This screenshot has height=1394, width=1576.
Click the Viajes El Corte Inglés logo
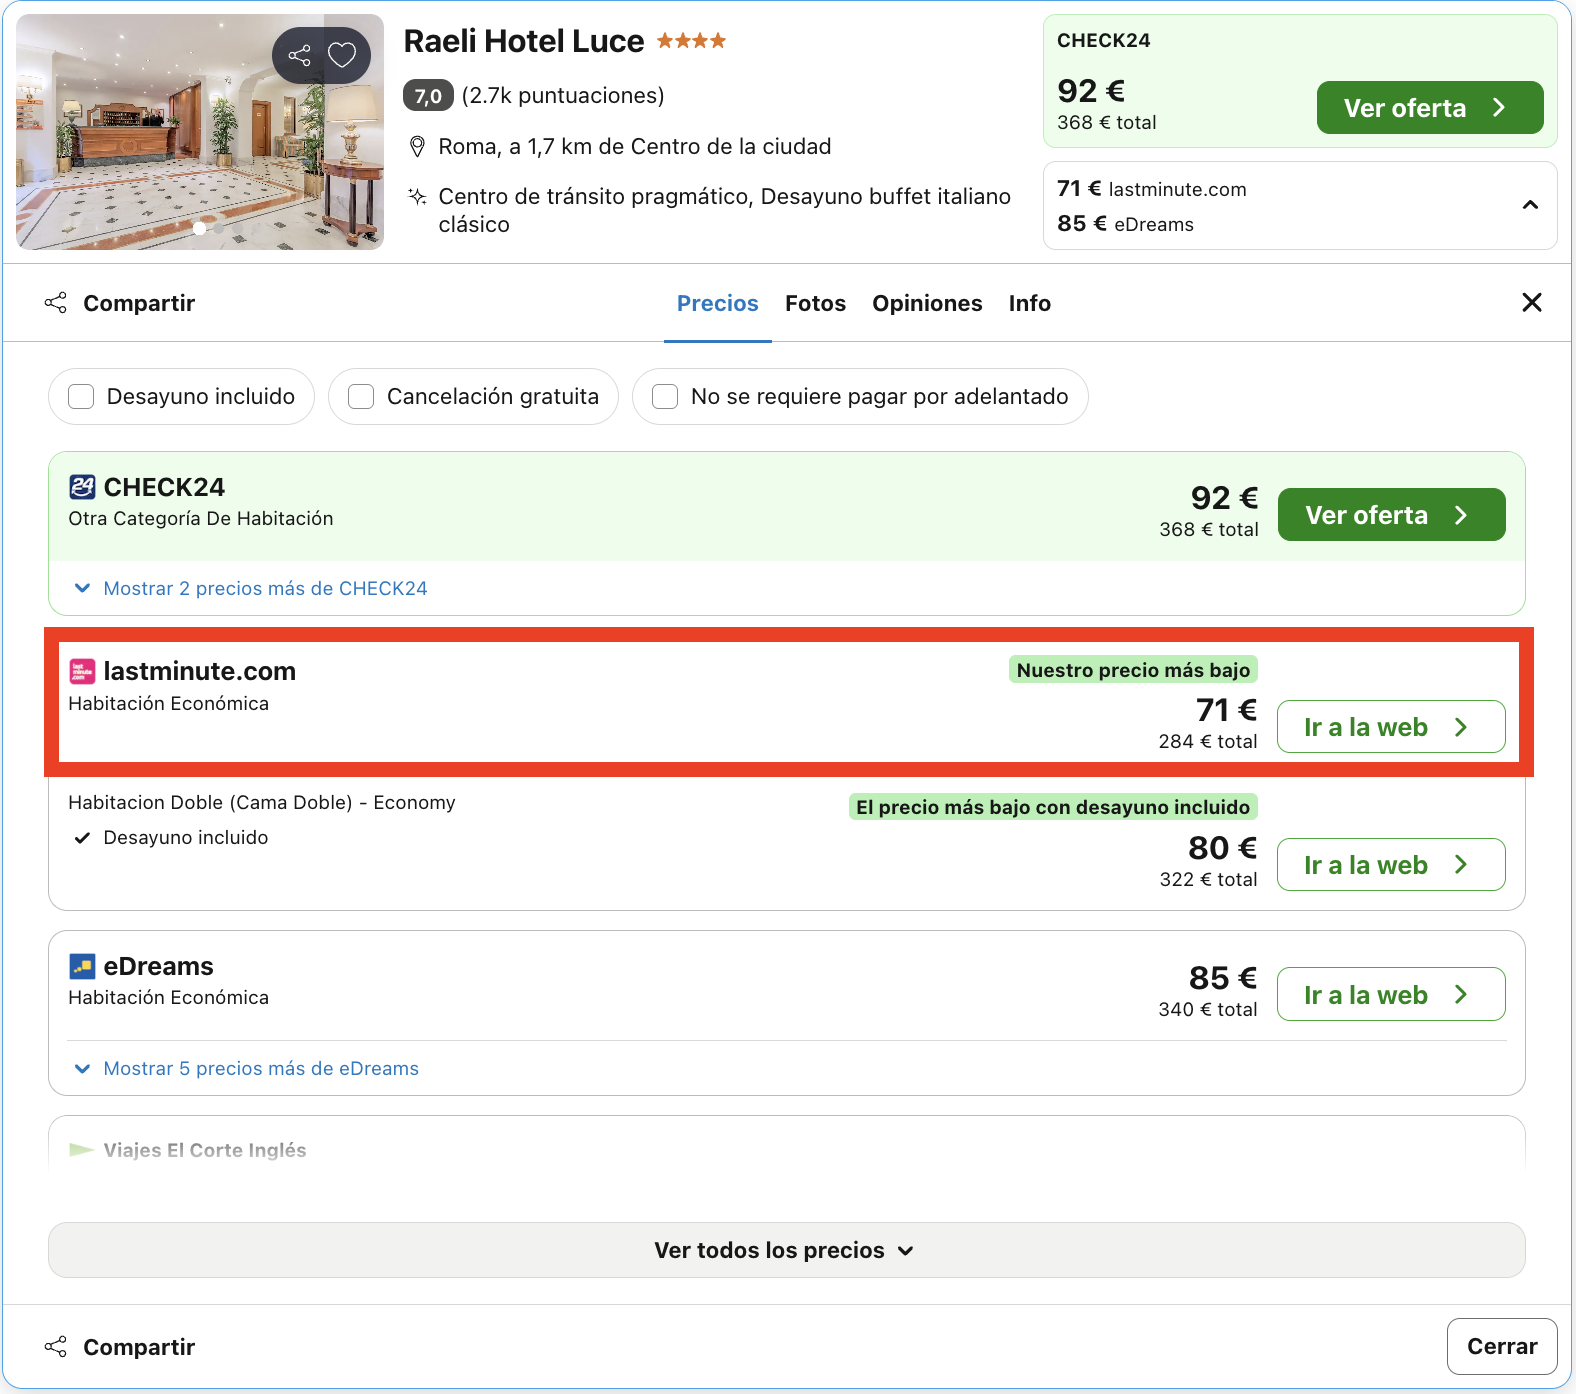coord(82,1150)
